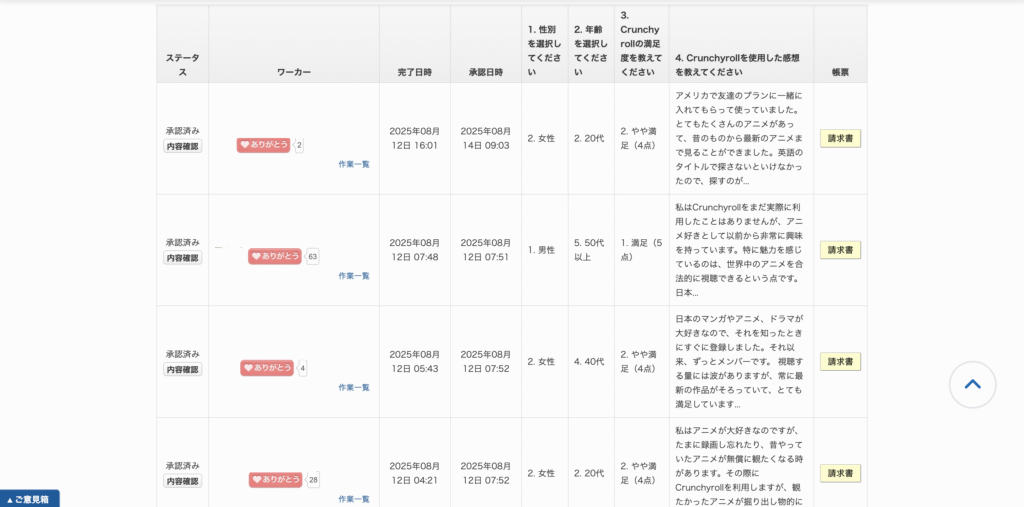Click completion date 2025年08月12日 04:21

(x=415, y=473)
